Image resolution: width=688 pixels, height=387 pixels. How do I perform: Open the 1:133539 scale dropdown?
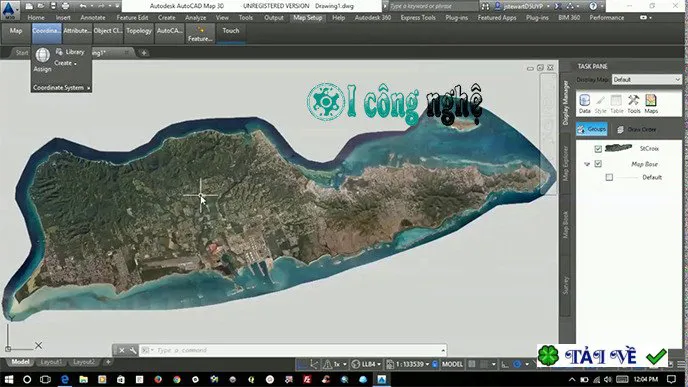pyautogui.click(x=427, y=364)
